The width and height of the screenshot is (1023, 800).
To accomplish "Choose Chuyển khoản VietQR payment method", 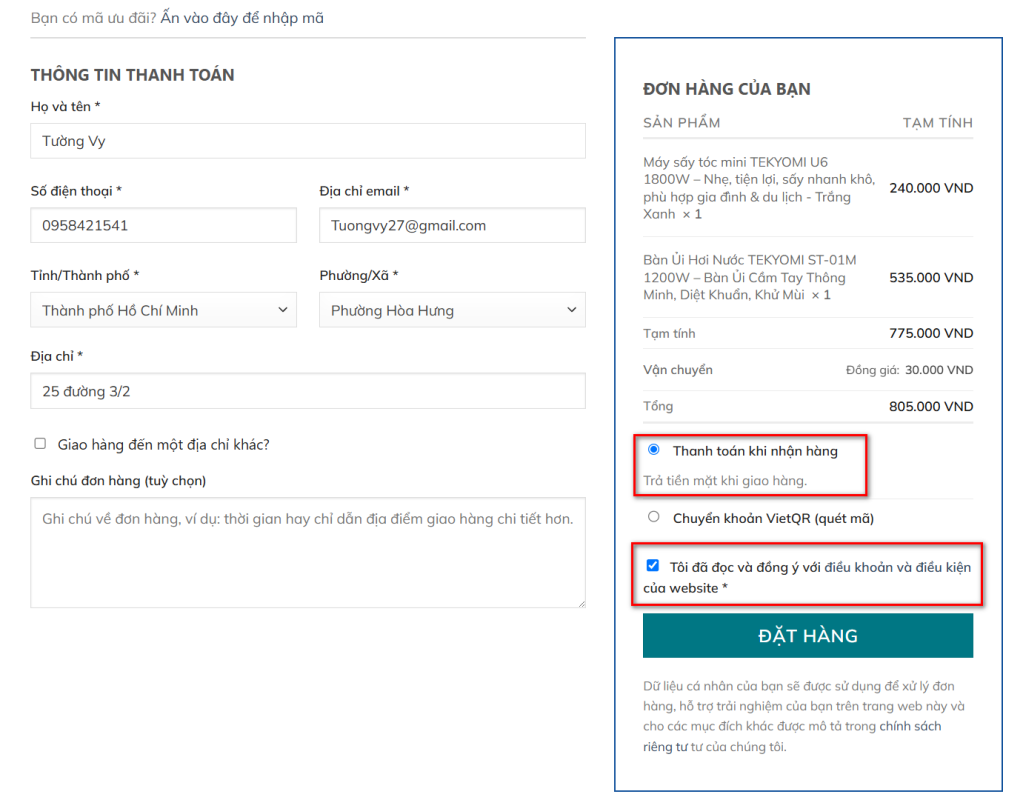I will click(x=654, y=517).
